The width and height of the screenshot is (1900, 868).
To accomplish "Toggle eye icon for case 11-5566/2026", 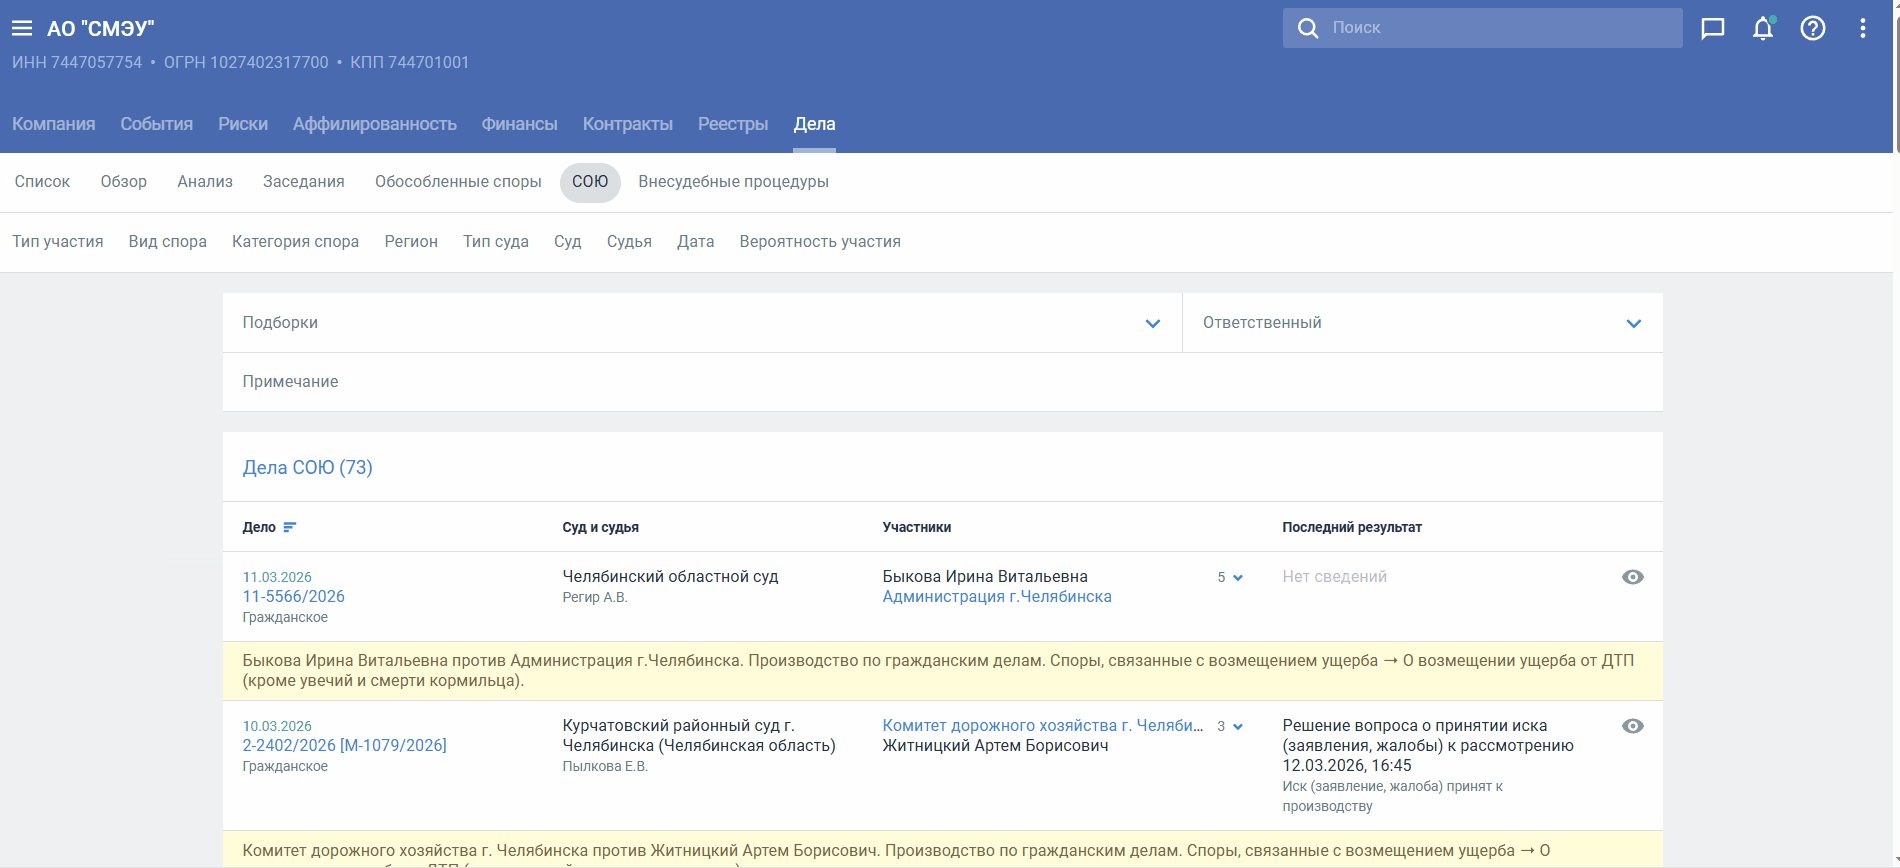I will pyautogui.click(x=1632, y=577).
